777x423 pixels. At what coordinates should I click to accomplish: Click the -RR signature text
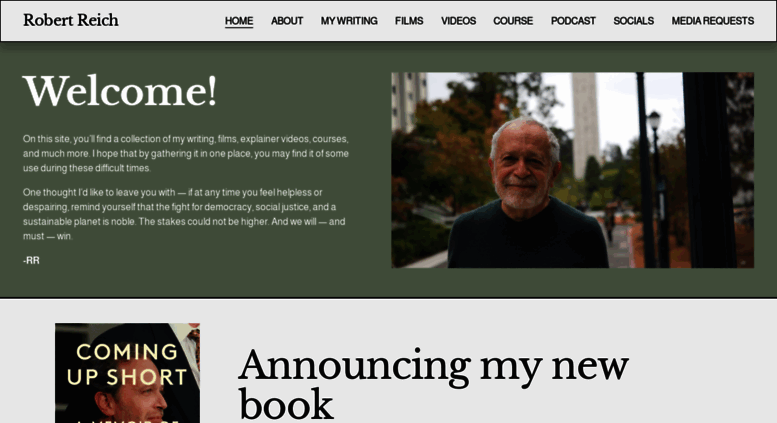31,261
